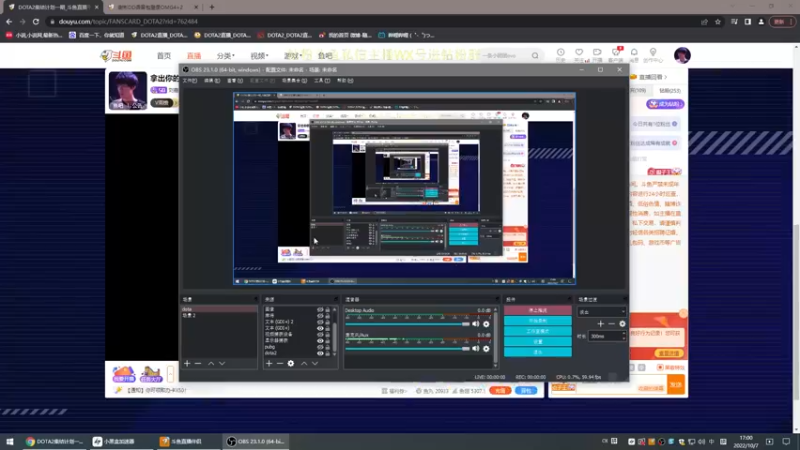
Task: Toggle lock on dota2 source
Action: click(x=328, y=353)
